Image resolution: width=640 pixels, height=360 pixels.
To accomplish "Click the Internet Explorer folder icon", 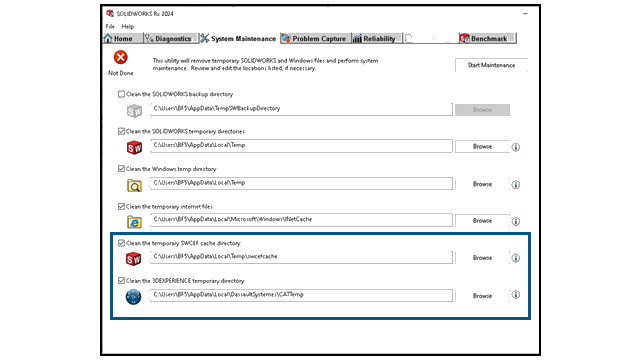I will pos(134,222).
